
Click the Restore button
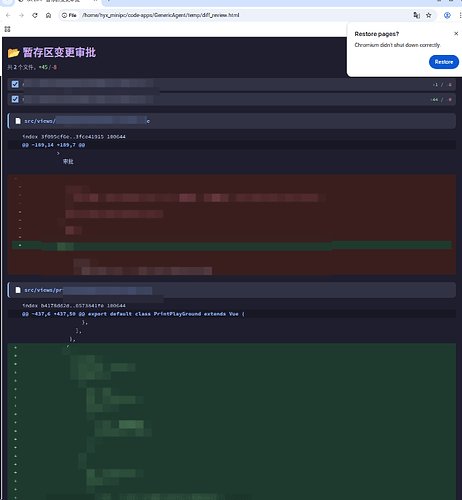click(444, 62)
